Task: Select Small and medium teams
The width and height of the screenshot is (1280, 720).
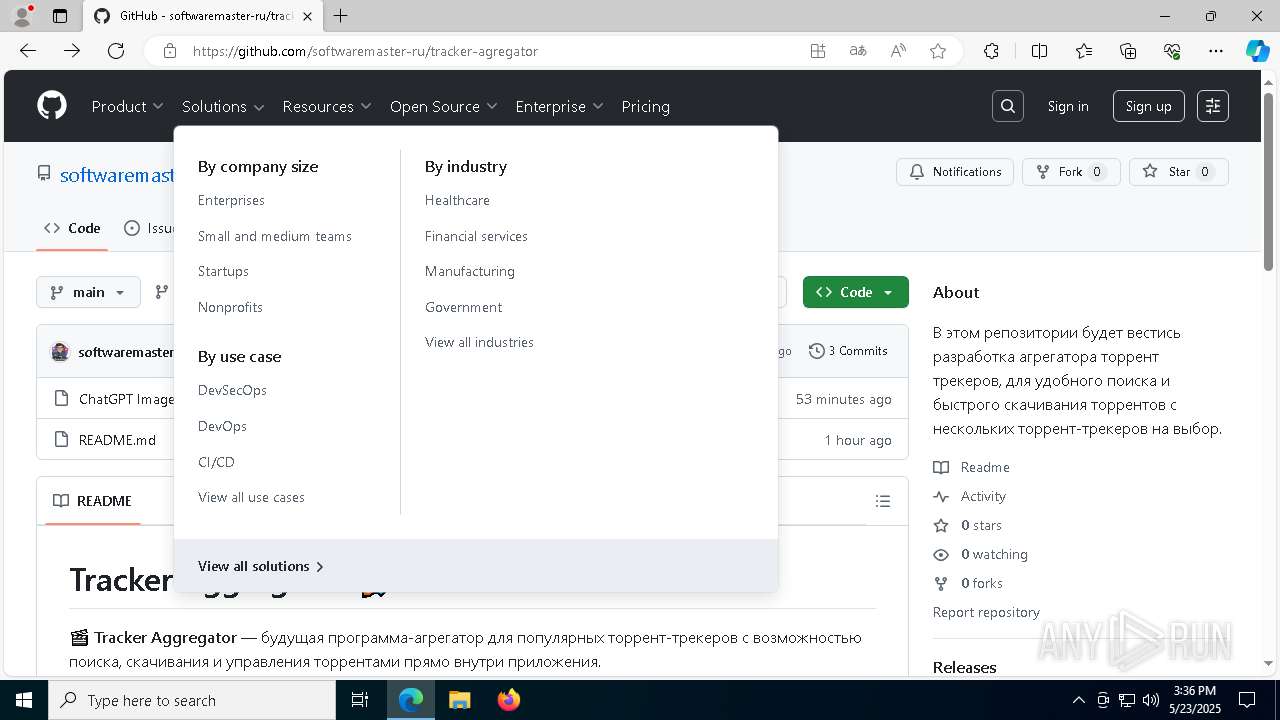Action: click(x=275, y=236)
